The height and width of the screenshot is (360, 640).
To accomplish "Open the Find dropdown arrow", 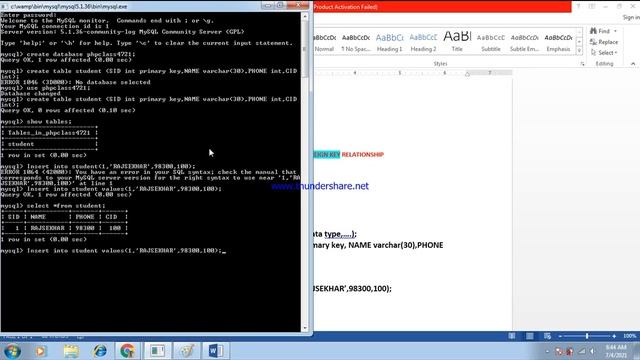I will [x=616, y=31].
